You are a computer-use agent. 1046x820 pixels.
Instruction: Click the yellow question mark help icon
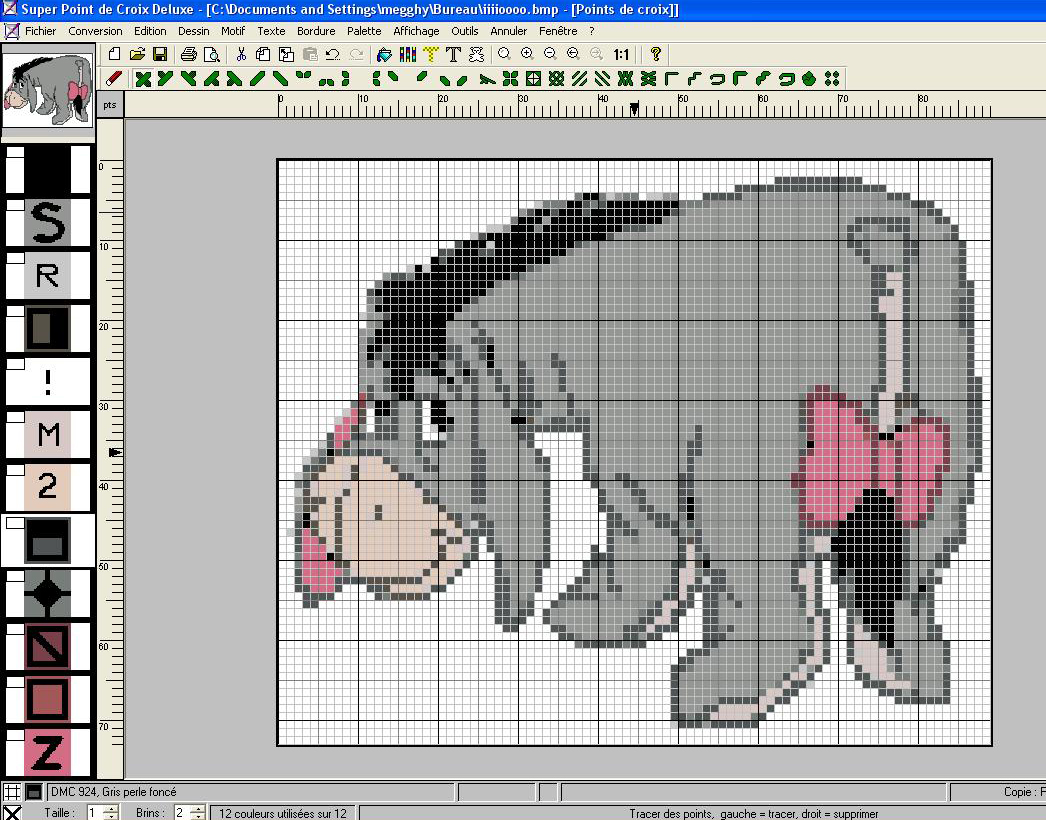655,54
